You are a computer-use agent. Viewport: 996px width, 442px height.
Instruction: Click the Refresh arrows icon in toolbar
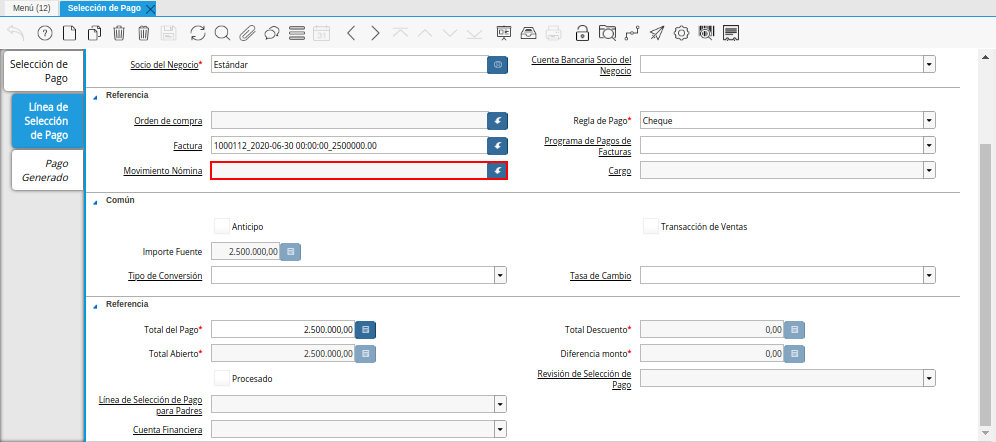coord(197,33)
